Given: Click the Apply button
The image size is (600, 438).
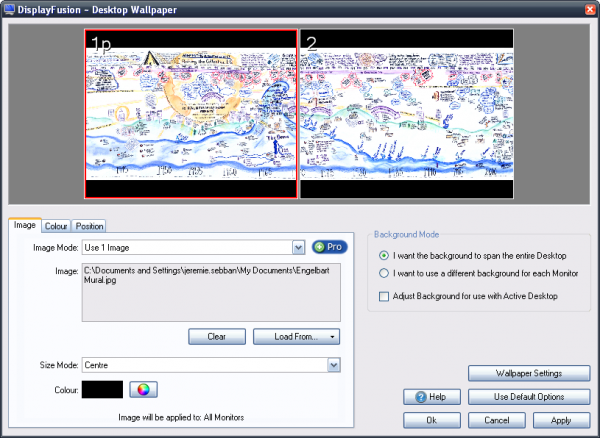Looking at the screenshot, I should point(560,419).
